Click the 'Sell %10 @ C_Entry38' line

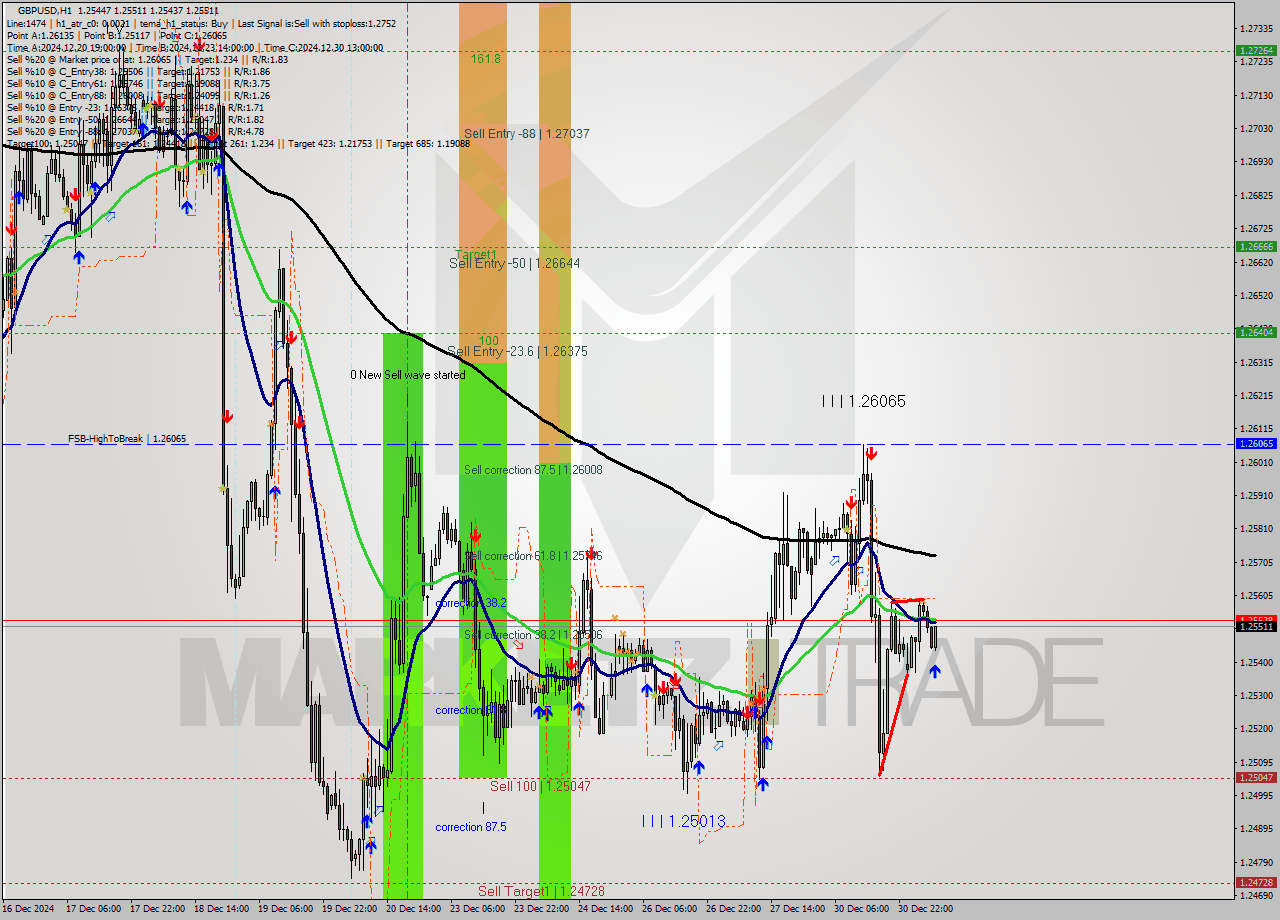click(138, 71)
